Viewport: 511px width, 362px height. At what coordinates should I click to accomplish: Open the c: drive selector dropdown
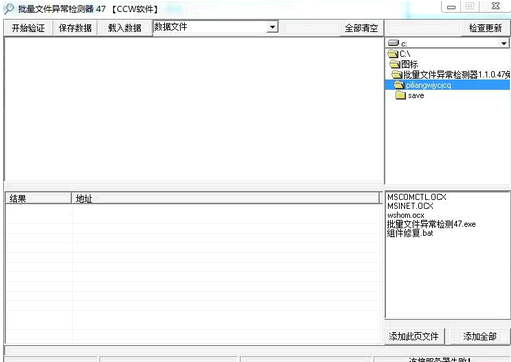coord(503,43)
